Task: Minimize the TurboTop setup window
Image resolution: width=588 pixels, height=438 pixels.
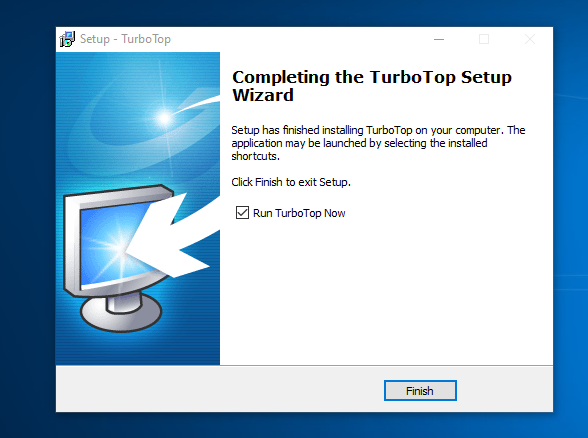Action: coord(439,39)
